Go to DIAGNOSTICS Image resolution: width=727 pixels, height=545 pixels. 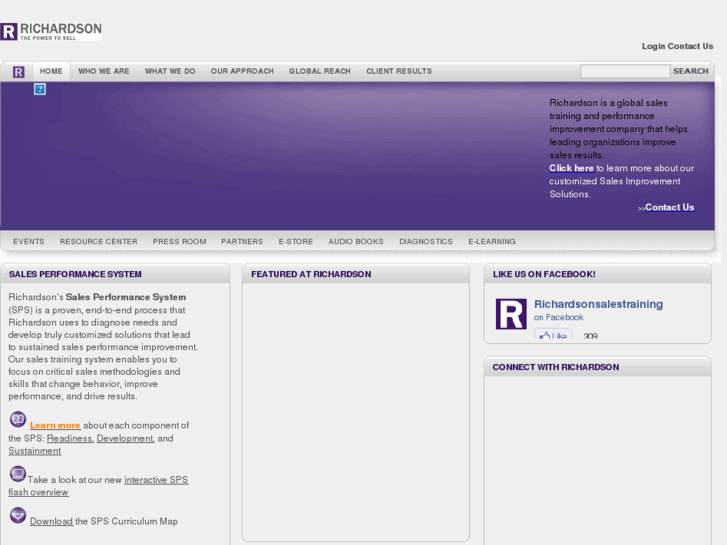click(x=426, y=242)
